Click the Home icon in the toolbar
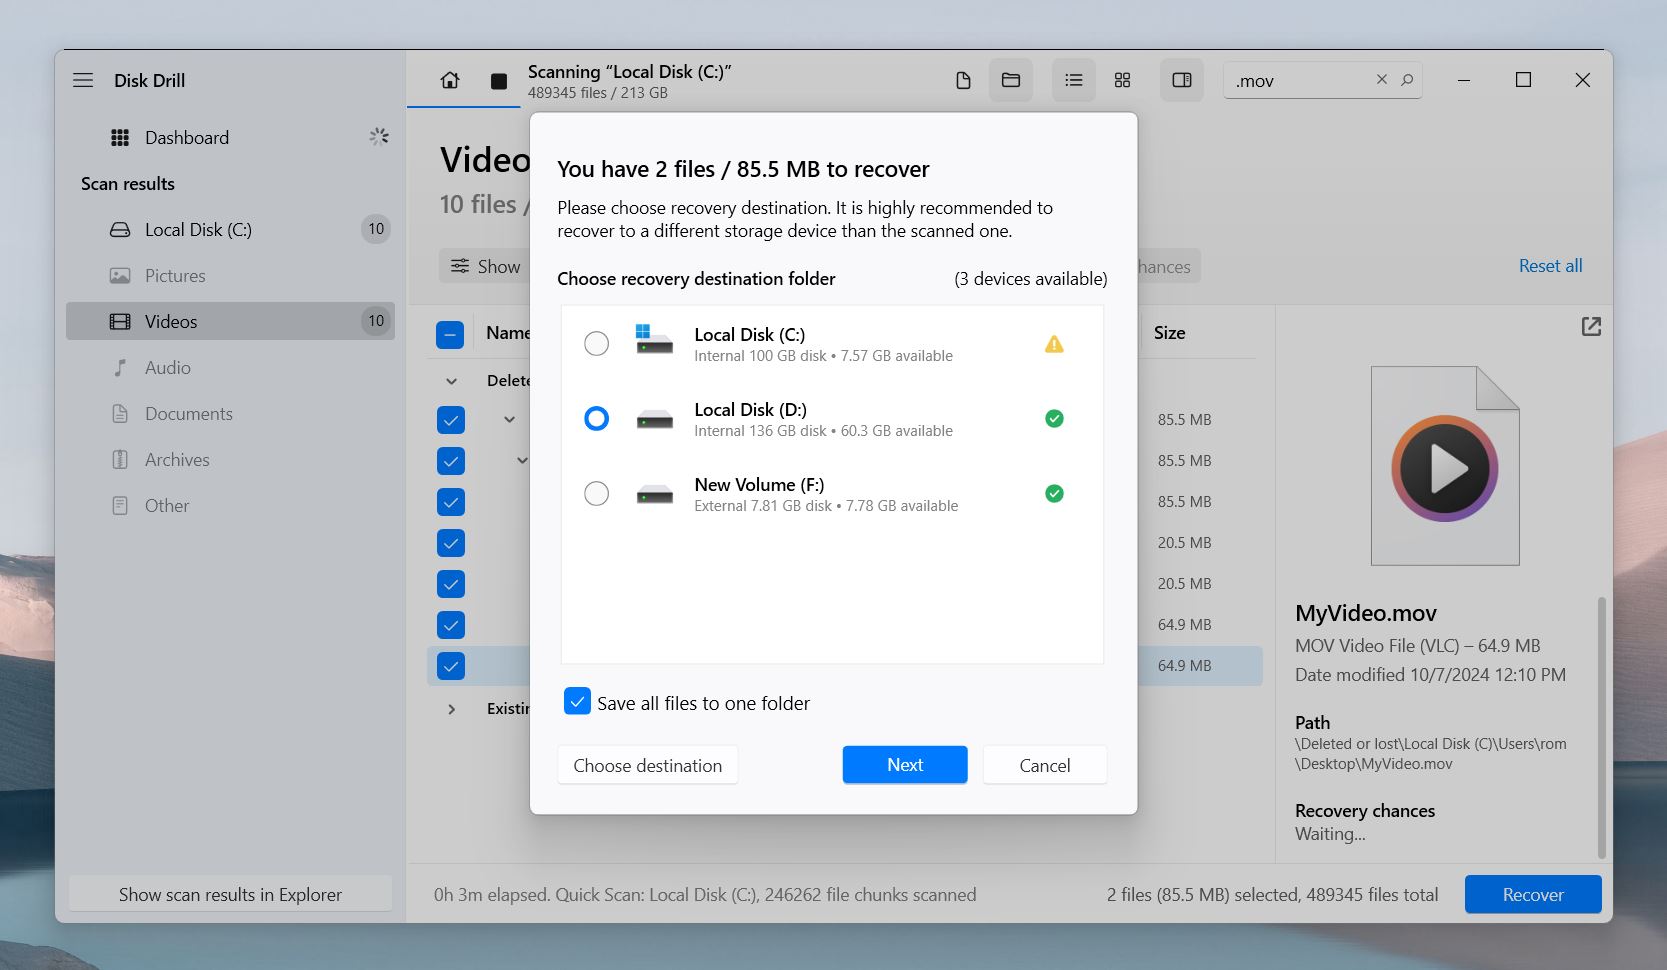 tap(450, 80)
